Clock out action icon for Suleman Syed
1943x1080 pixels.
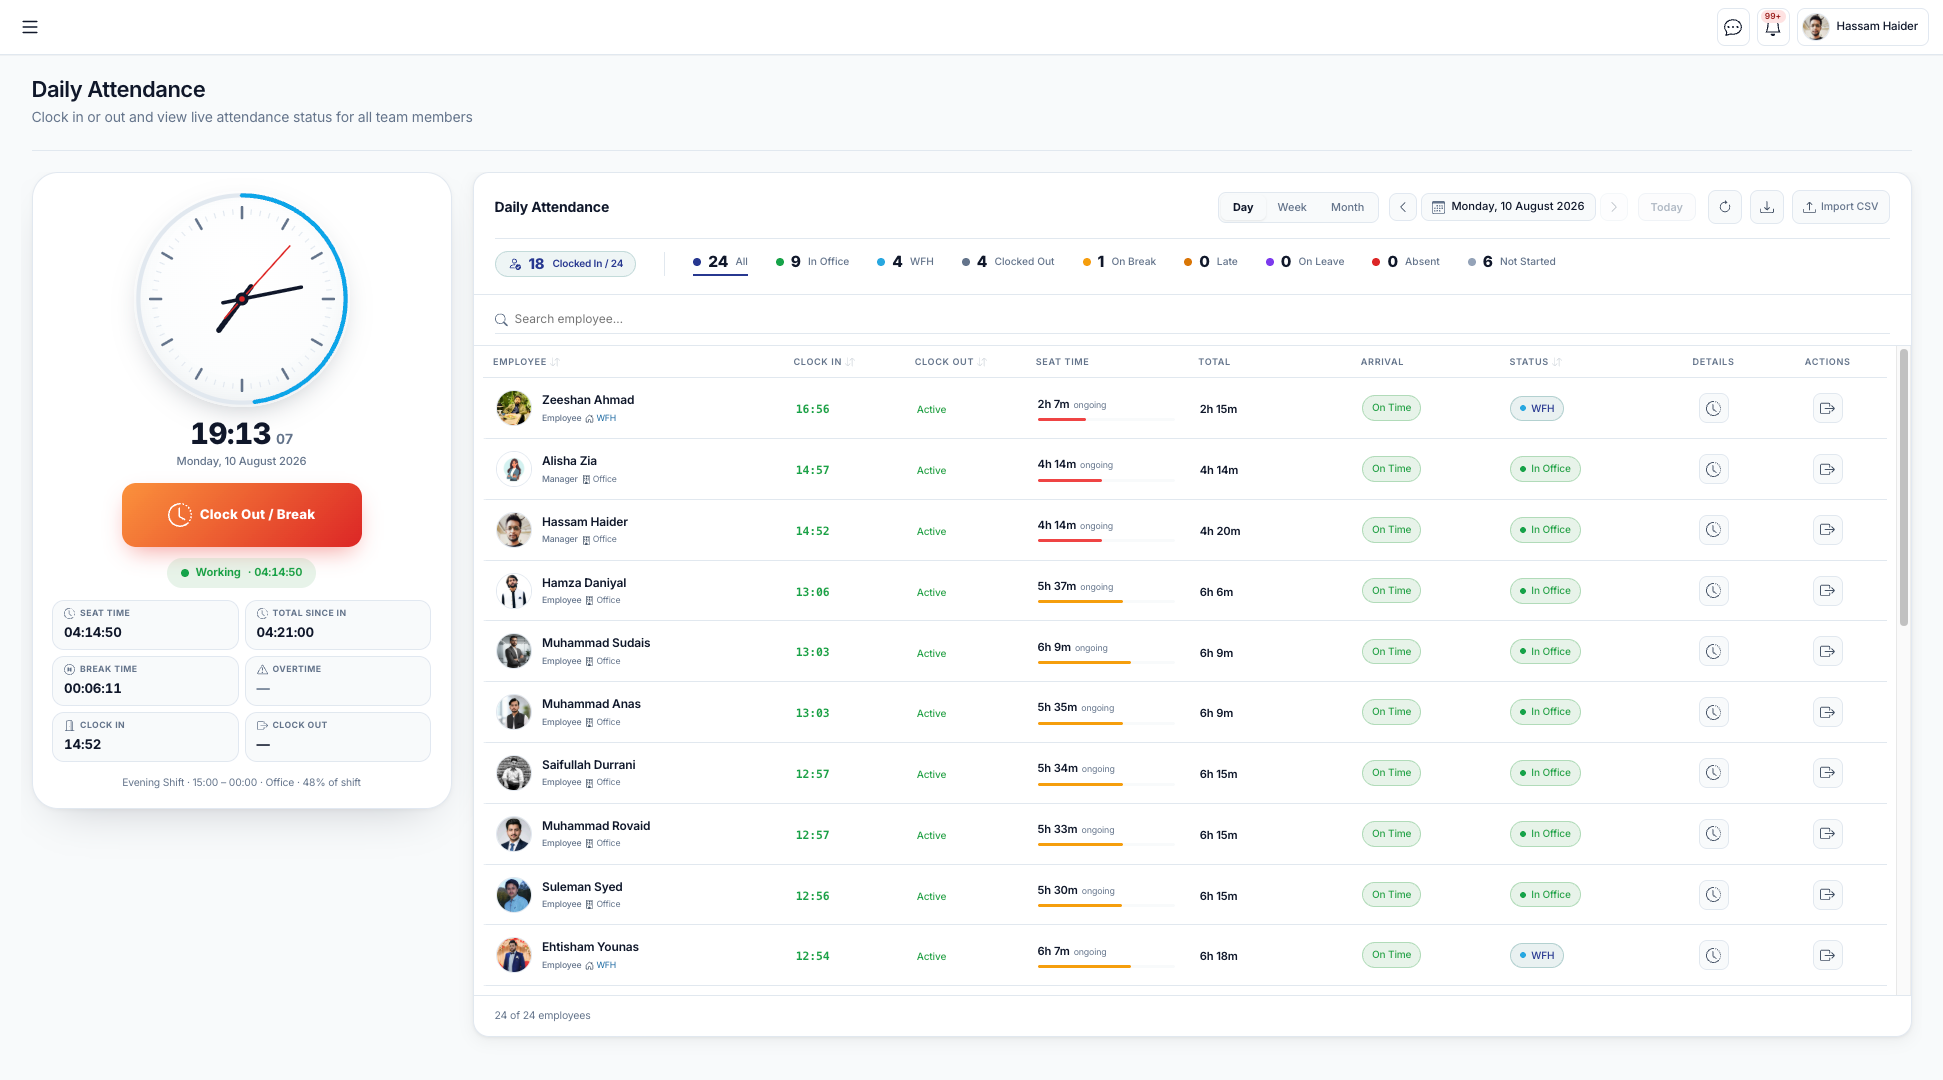pyautogui.click(x=1828, y=895)
